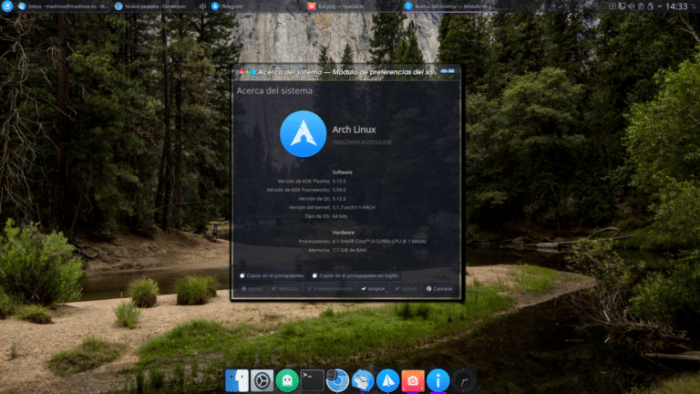This screenshot has width=700, height=394.
Task: Click the kernel version text 5.1.7-arch1-1-ARCH
Action: [354, 207]
